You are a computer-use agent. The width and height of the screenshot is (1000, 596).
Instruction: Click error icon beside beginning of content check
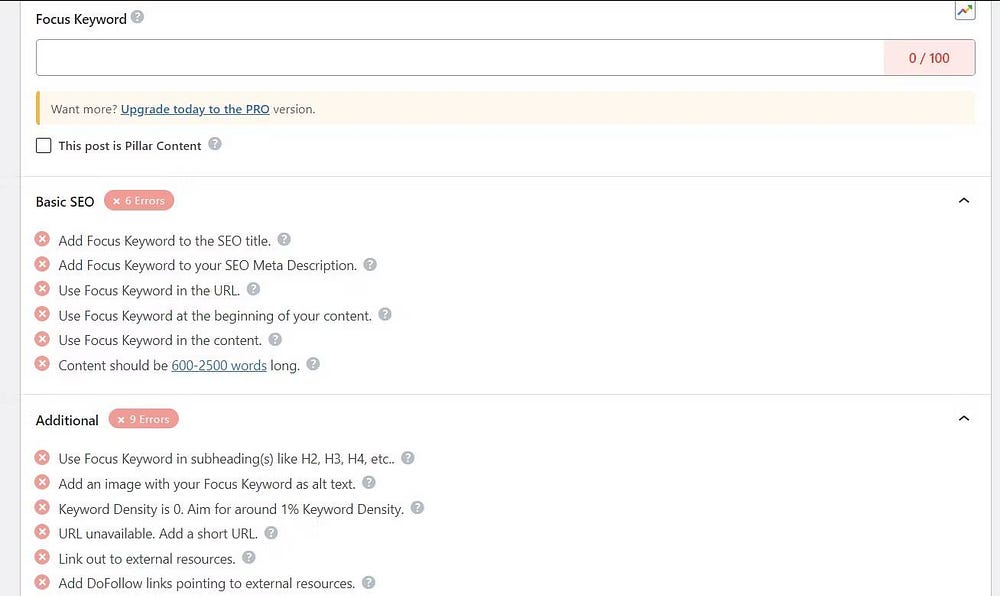point(42,314)
